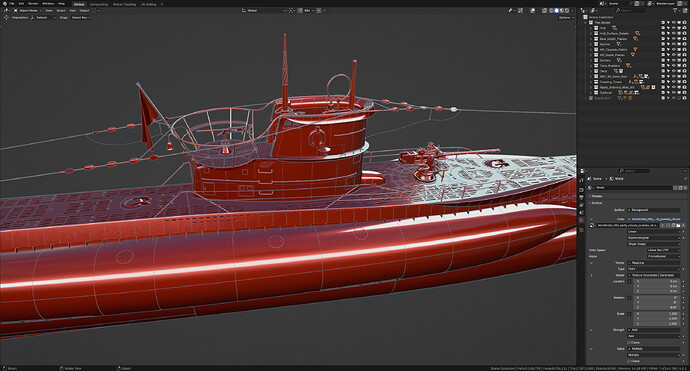Open the Drag Select Box dropdown

pyautogui.click(x=81, y=18)
